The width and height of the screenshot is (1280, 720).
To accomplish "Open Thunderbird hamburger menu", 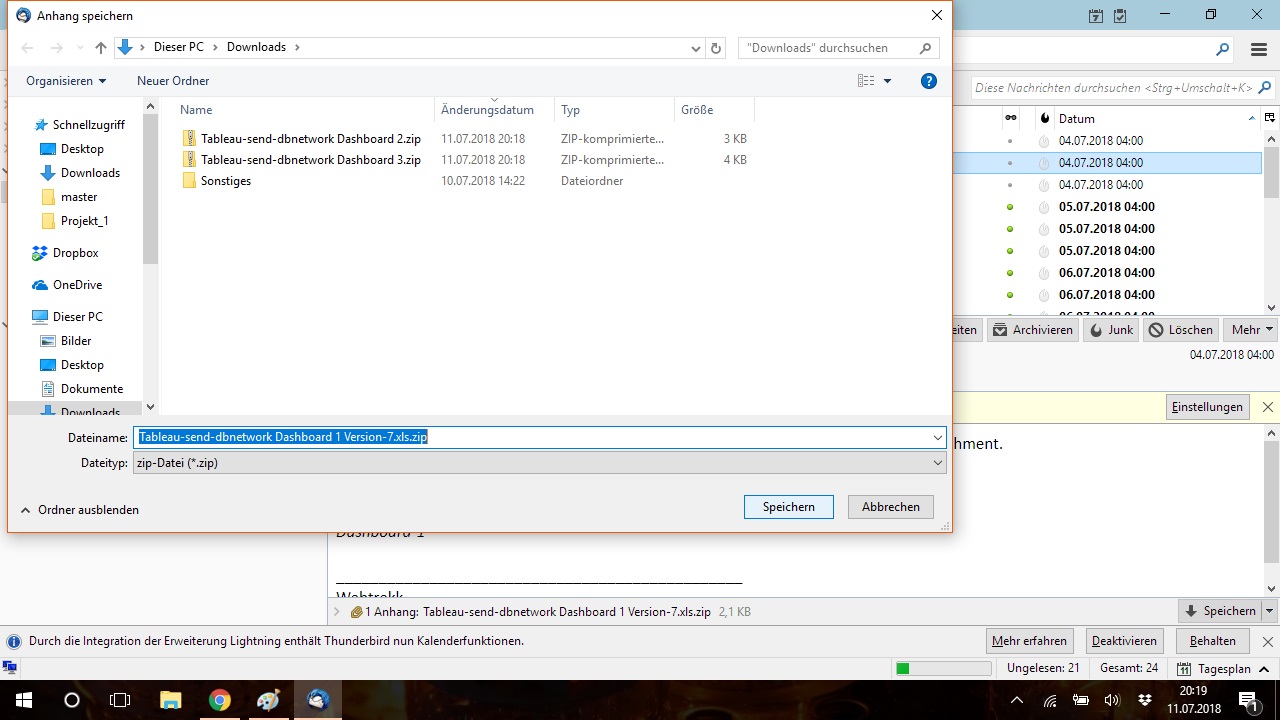I will point(1259,49).
